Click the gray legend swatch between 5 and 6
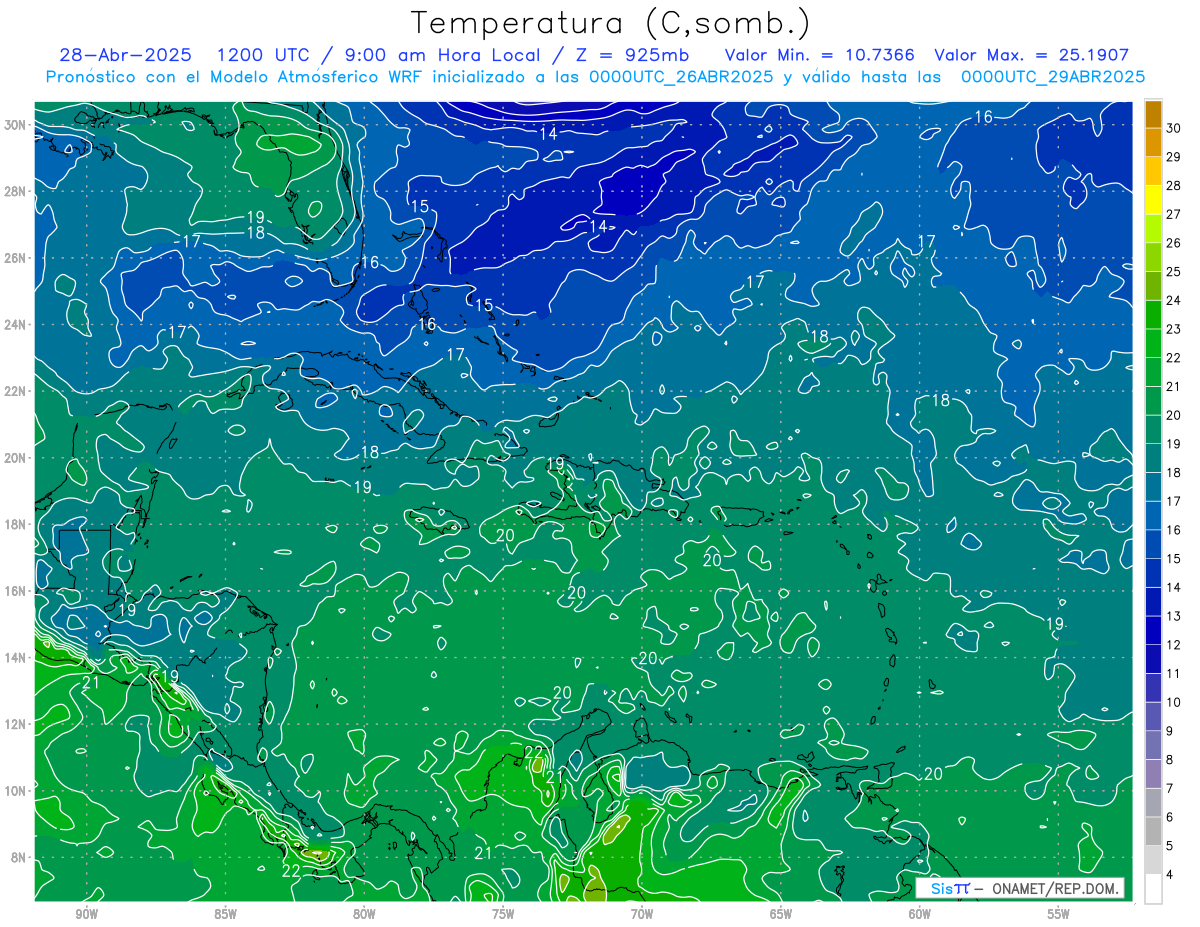 point(1153,832)
